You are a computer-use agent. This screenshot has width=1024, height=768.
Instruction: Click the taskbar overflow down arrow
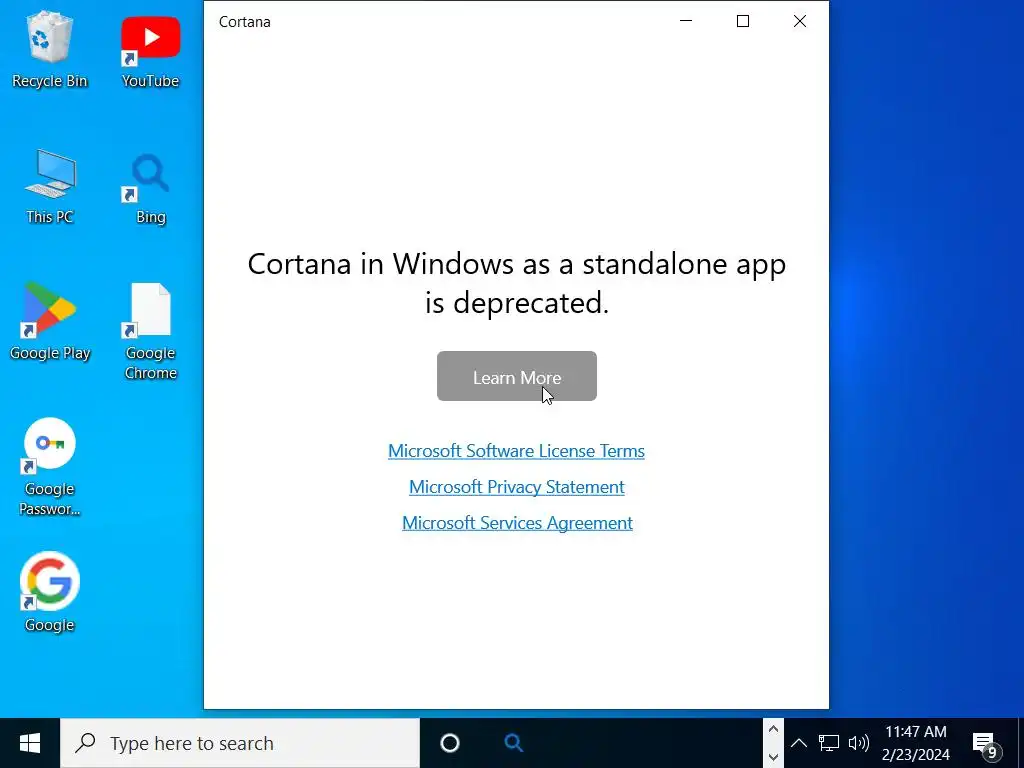[773, 757]
